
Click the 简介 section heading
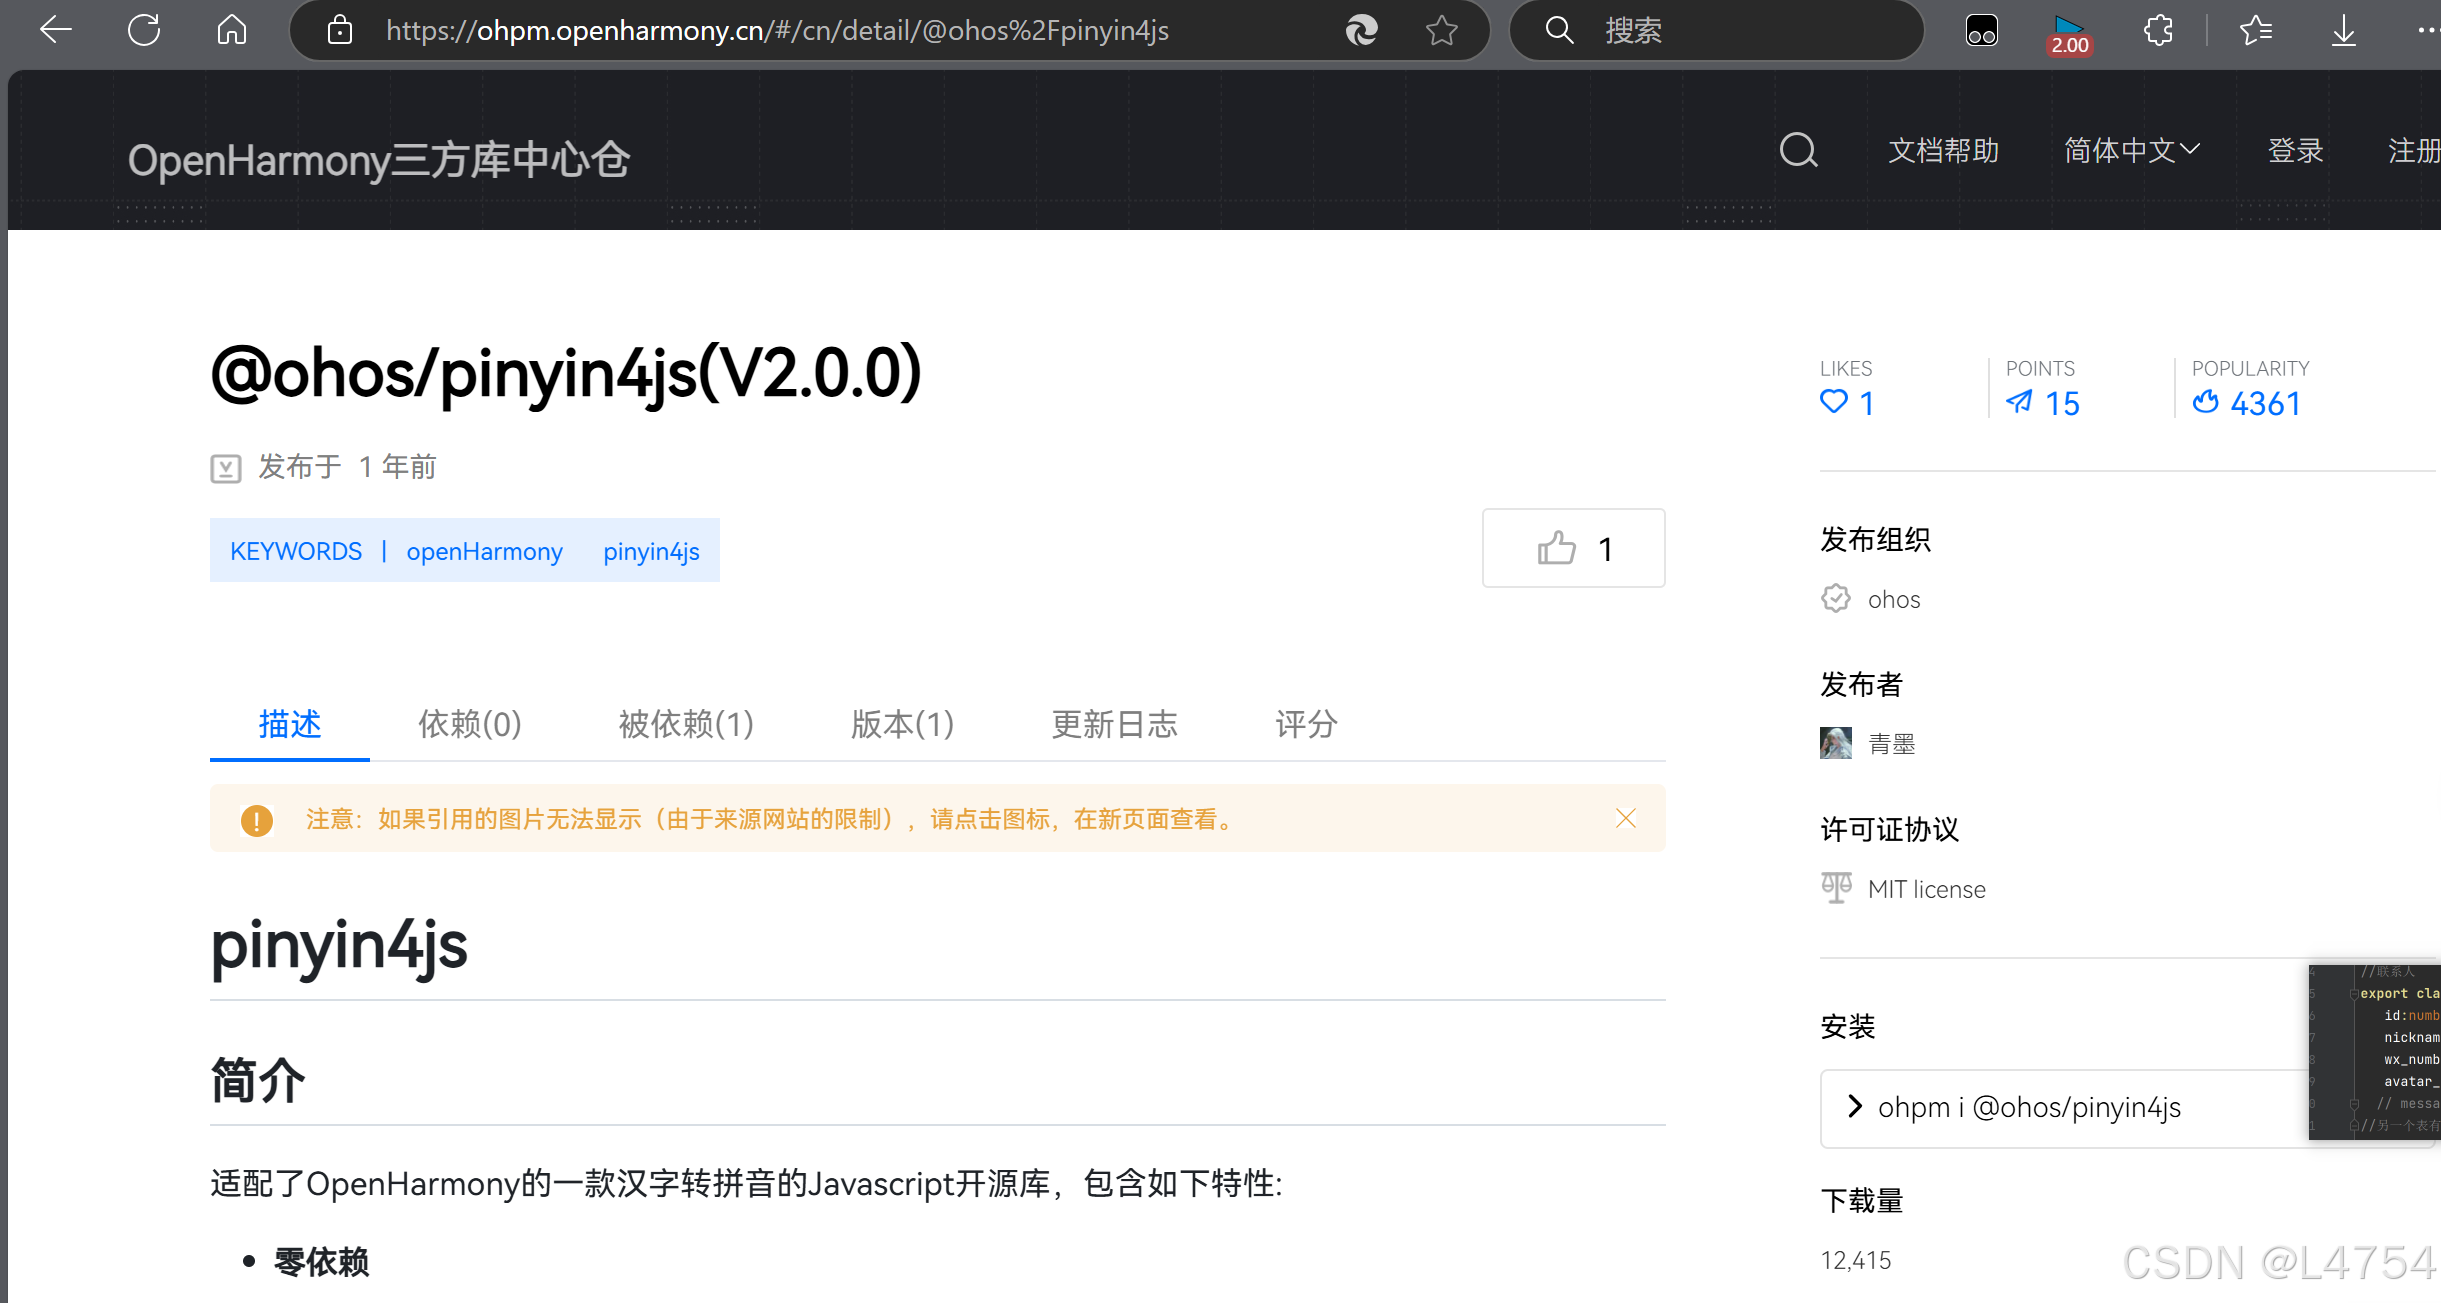point(257,1081)
